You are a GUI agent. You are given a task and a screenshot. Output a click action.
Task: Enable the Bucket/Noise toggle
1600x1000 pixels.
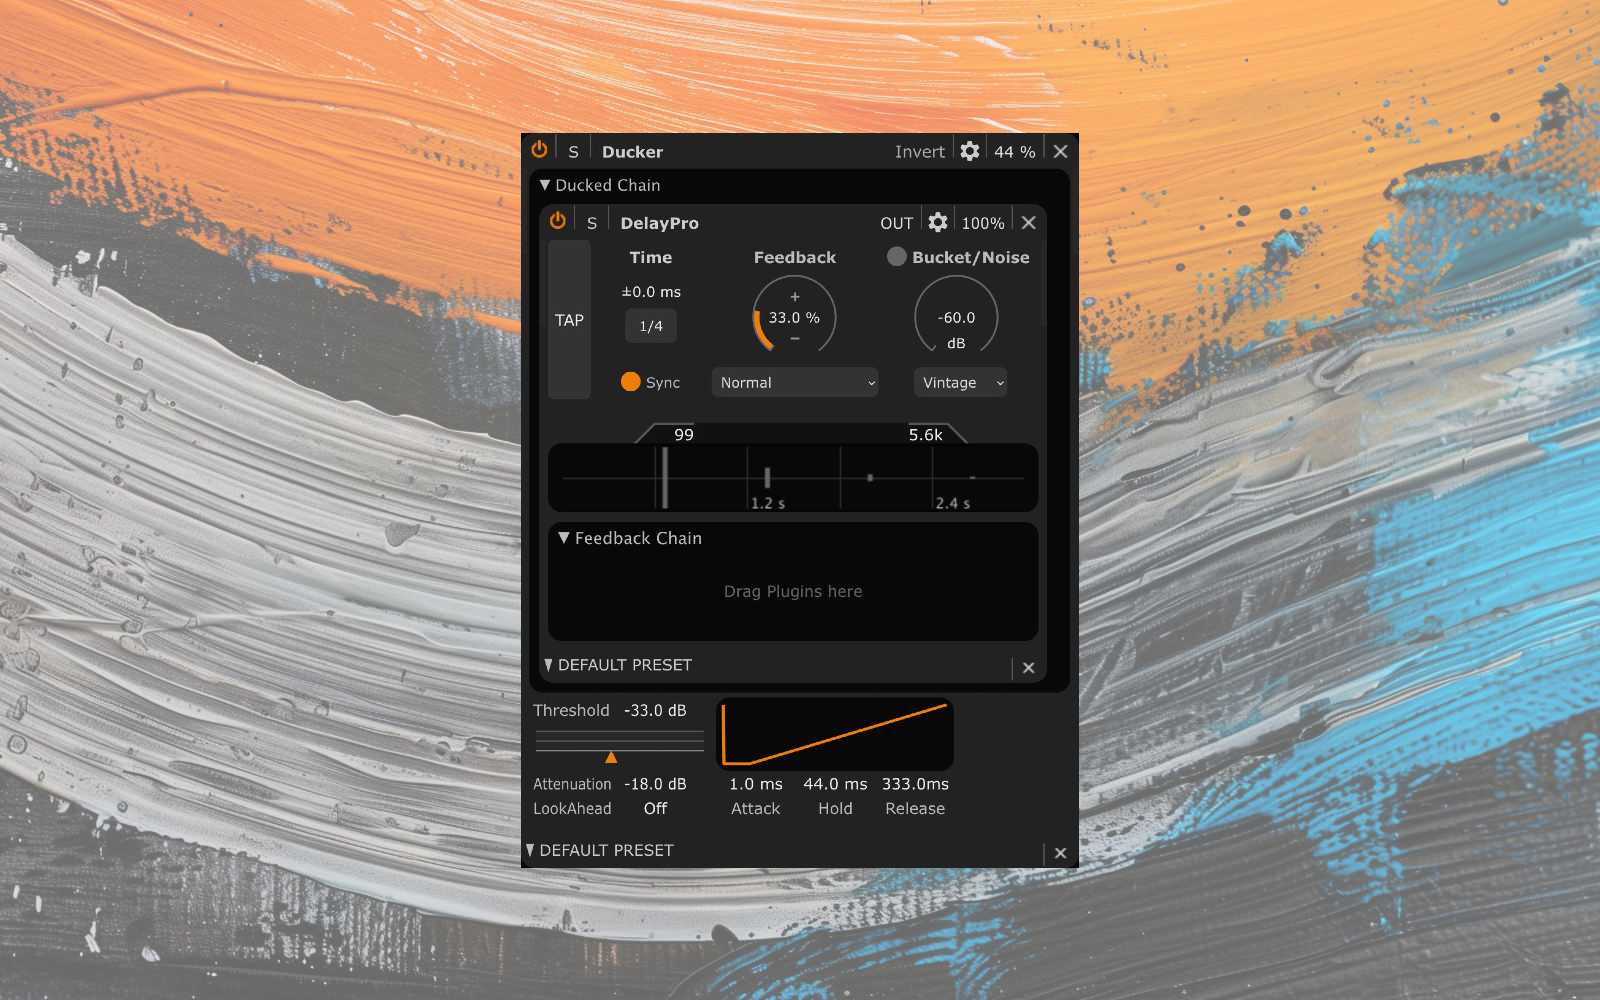(897, 257)
